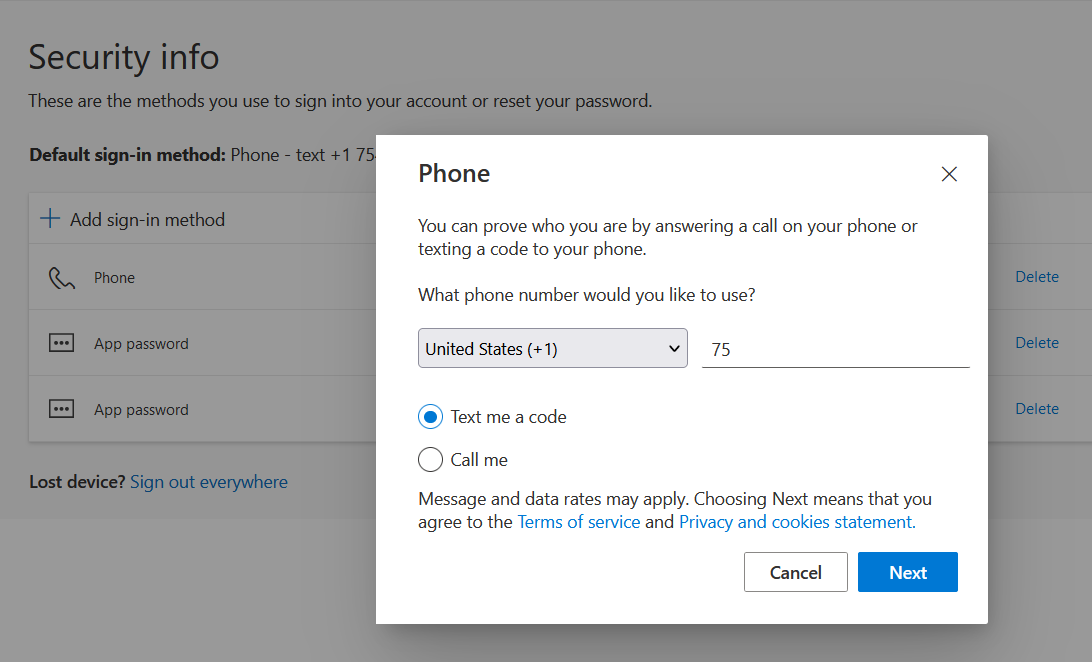This screenshot has height=662, width=1092.
Task: Delete the Phone sign-in method
Action: 1037,276
